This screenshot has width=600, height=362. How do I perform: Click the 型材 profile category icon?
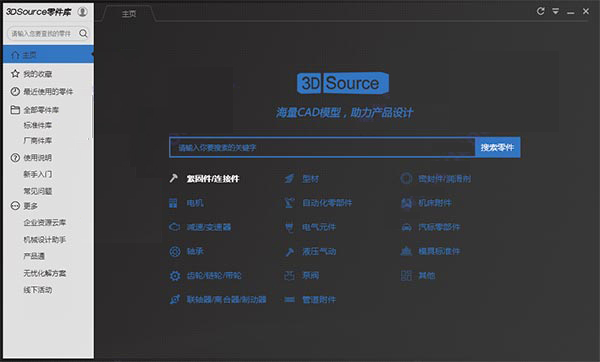point(290,178)
